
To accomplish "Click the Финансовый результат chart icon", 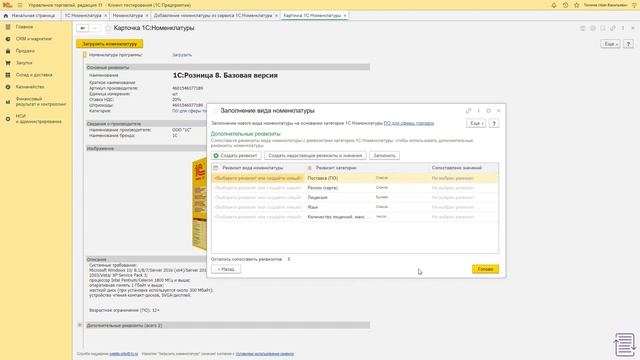I will pyautogui.click(x=8, y=102).
